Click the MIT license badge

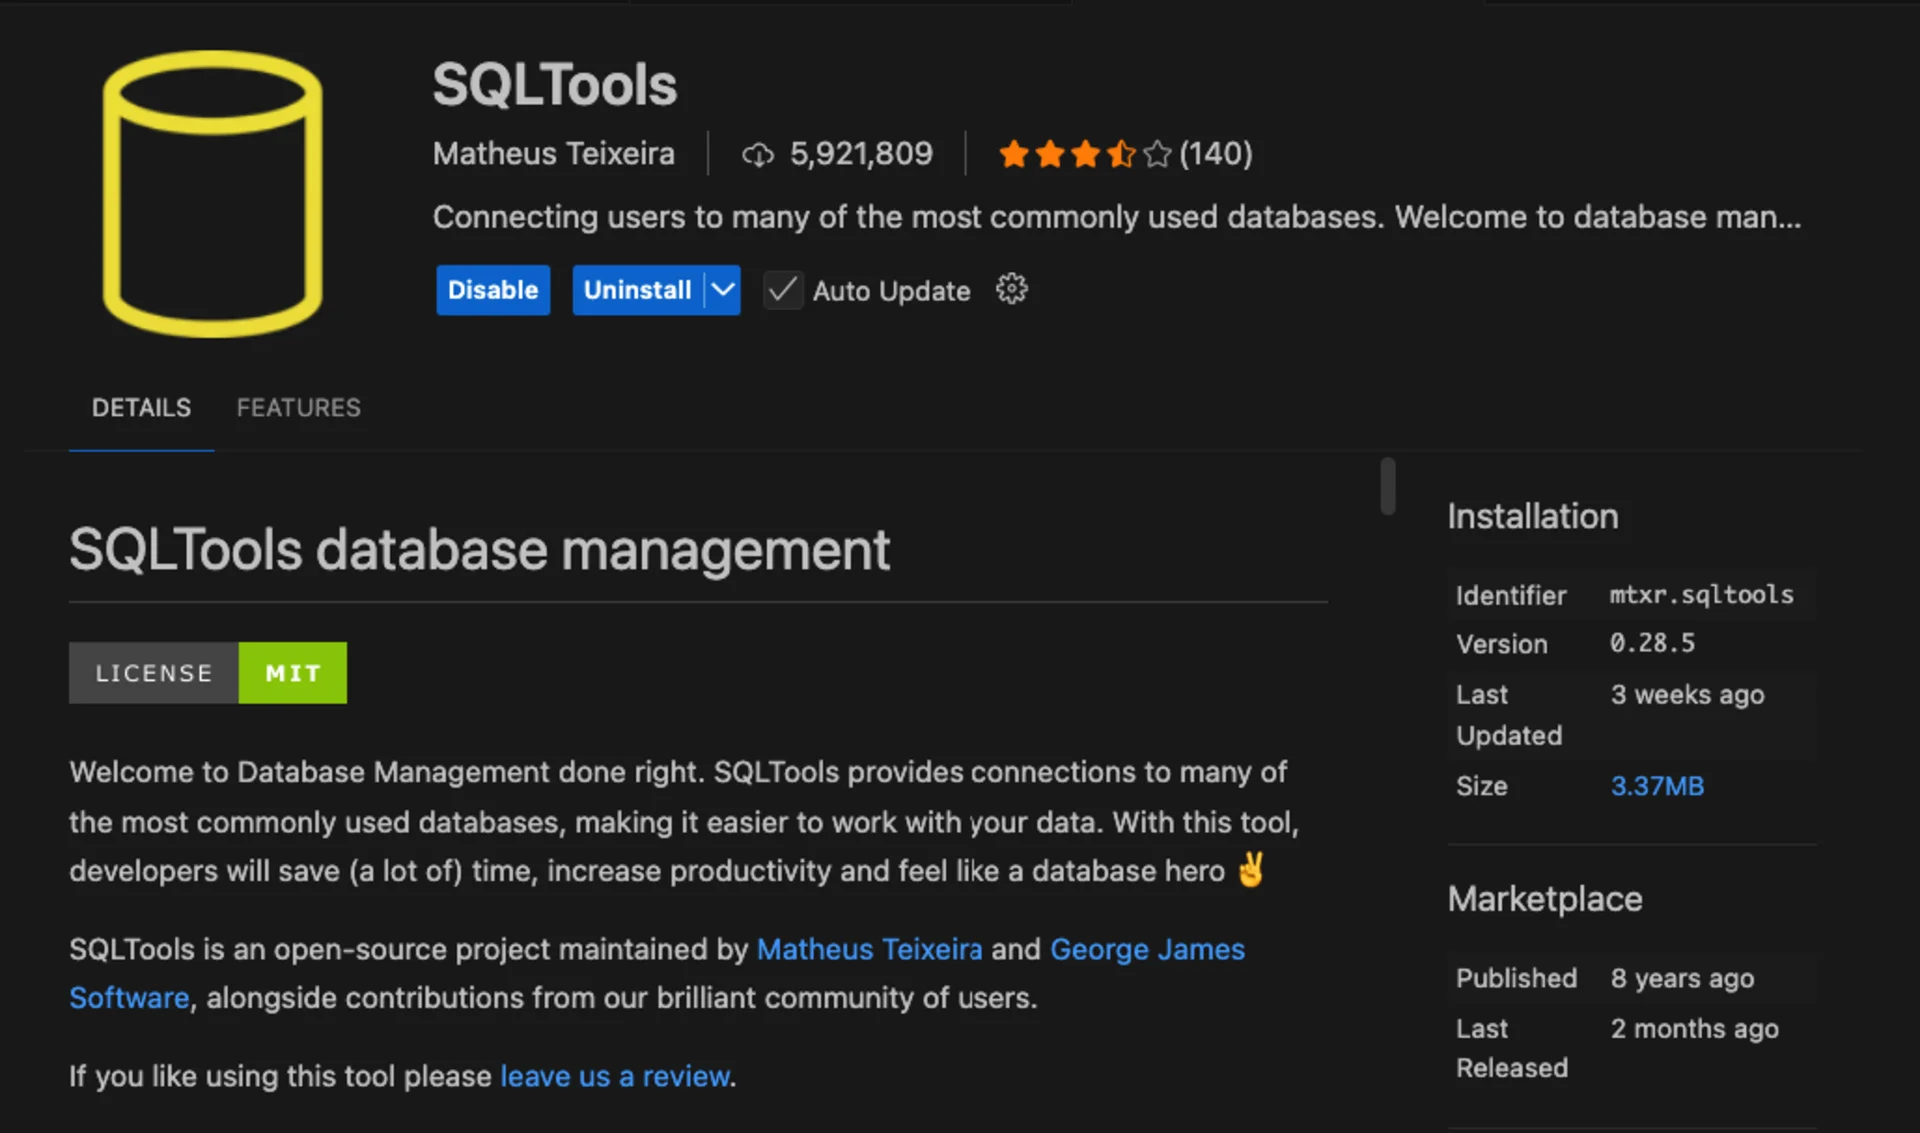(291, 672)
